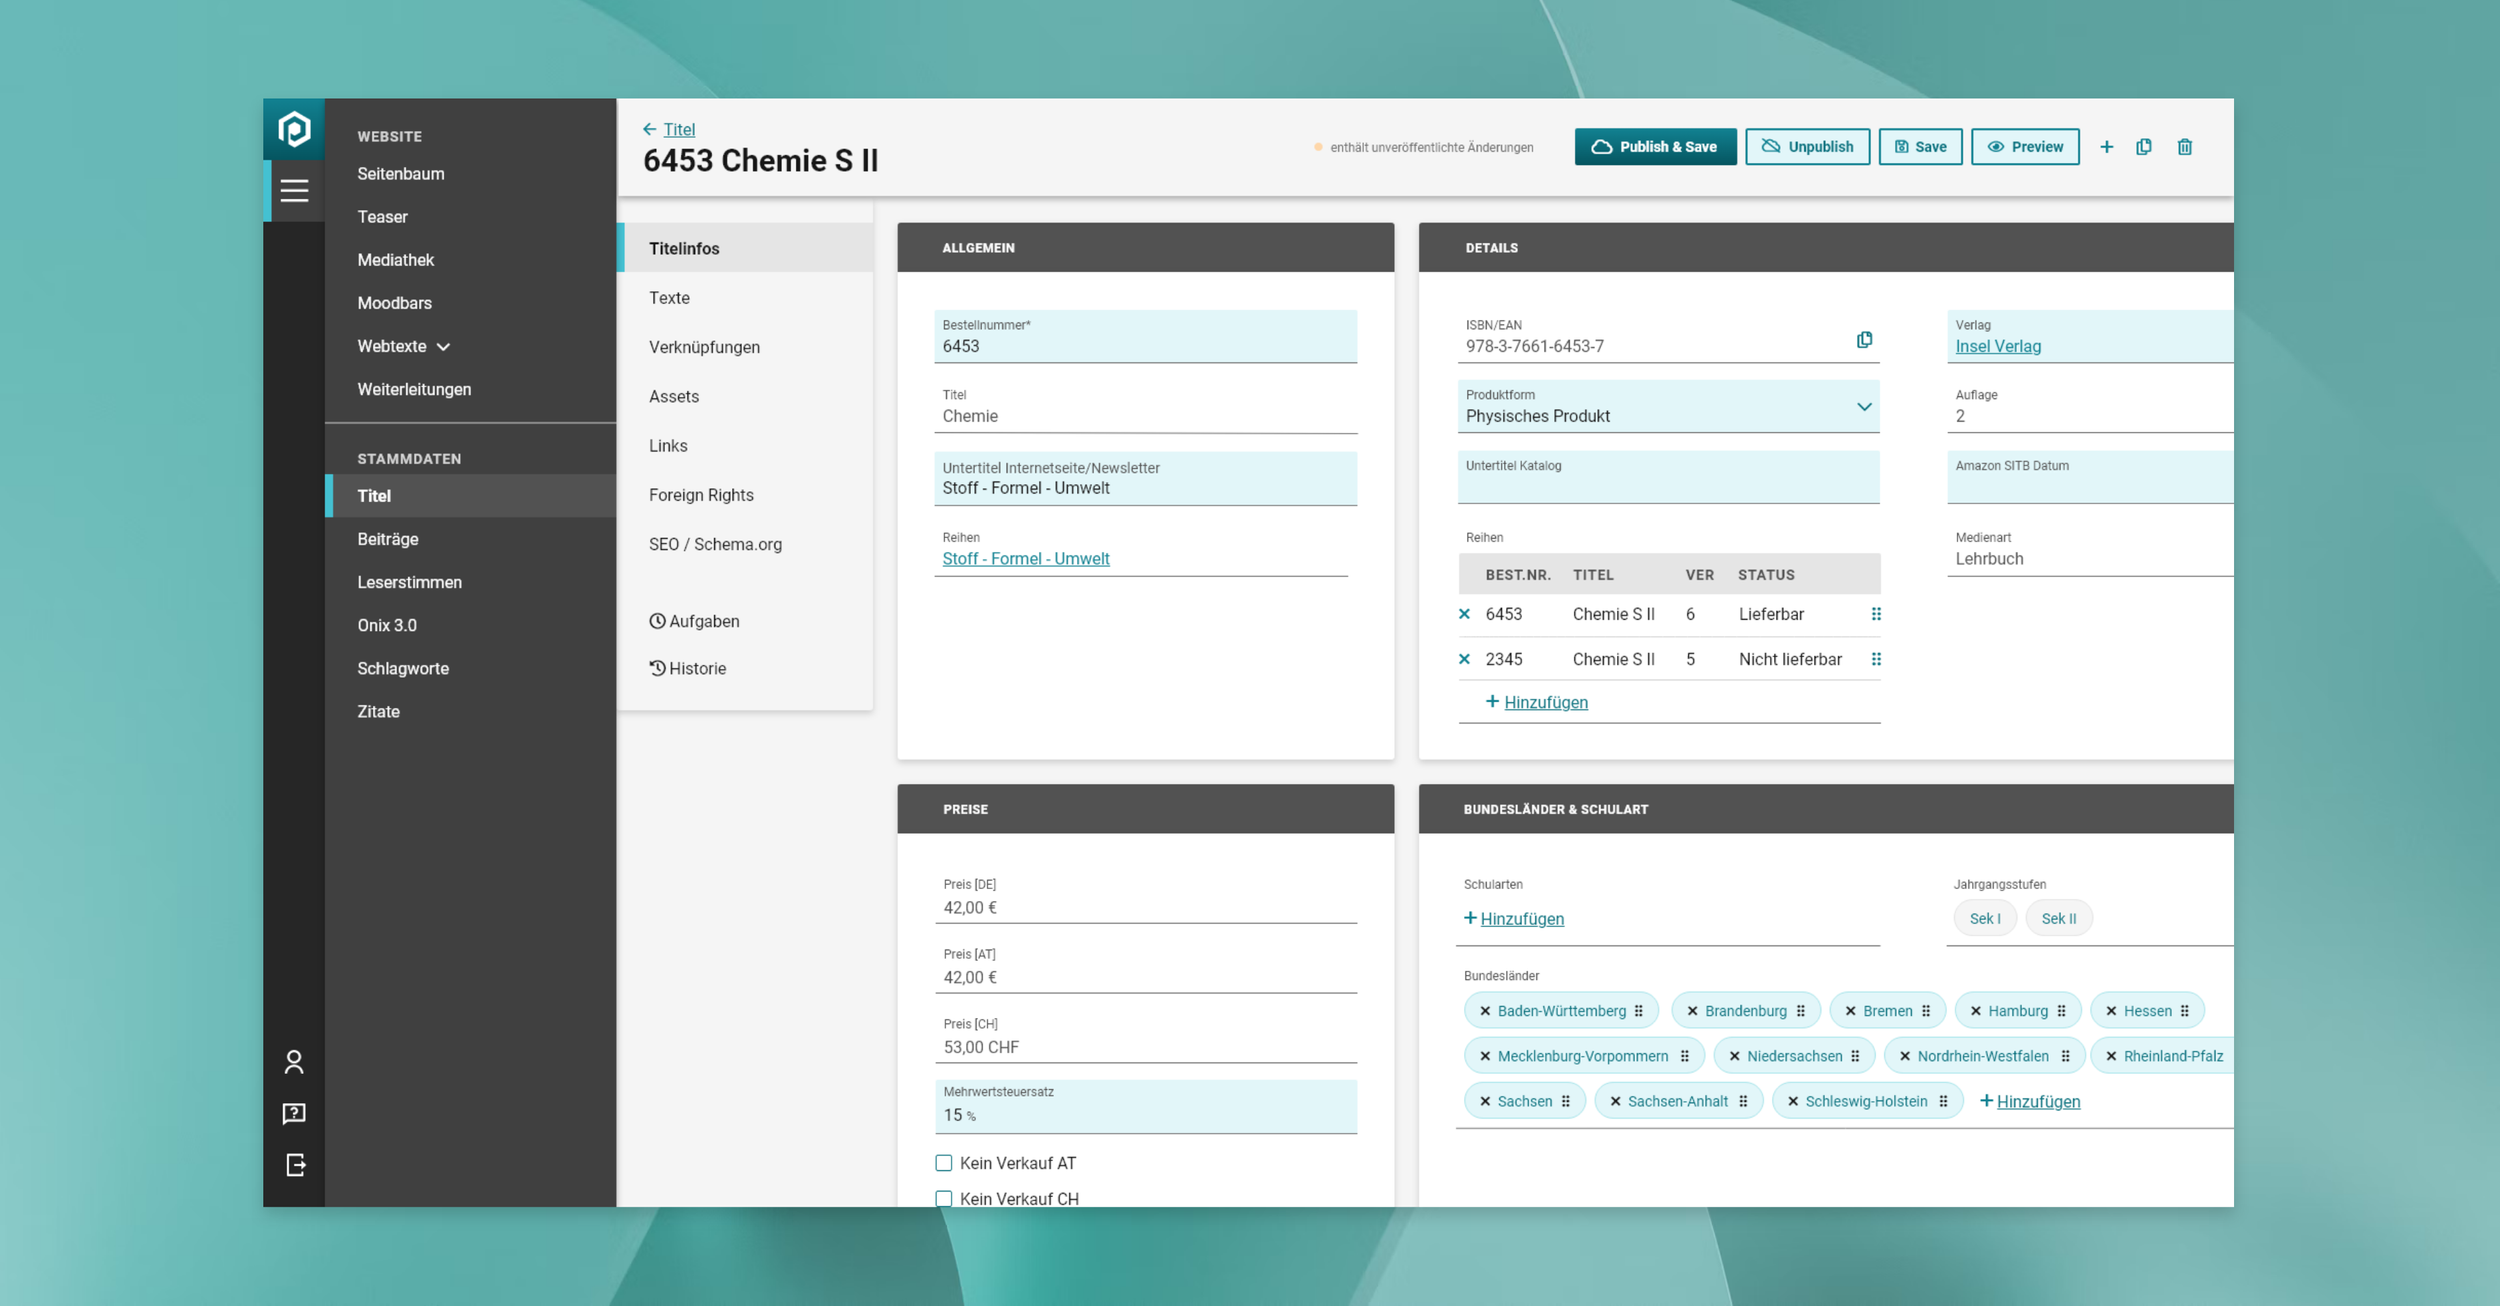Click the plus add icon in the header
The width and height of the screenshot is (2500, 1306).
point(2107,147)
